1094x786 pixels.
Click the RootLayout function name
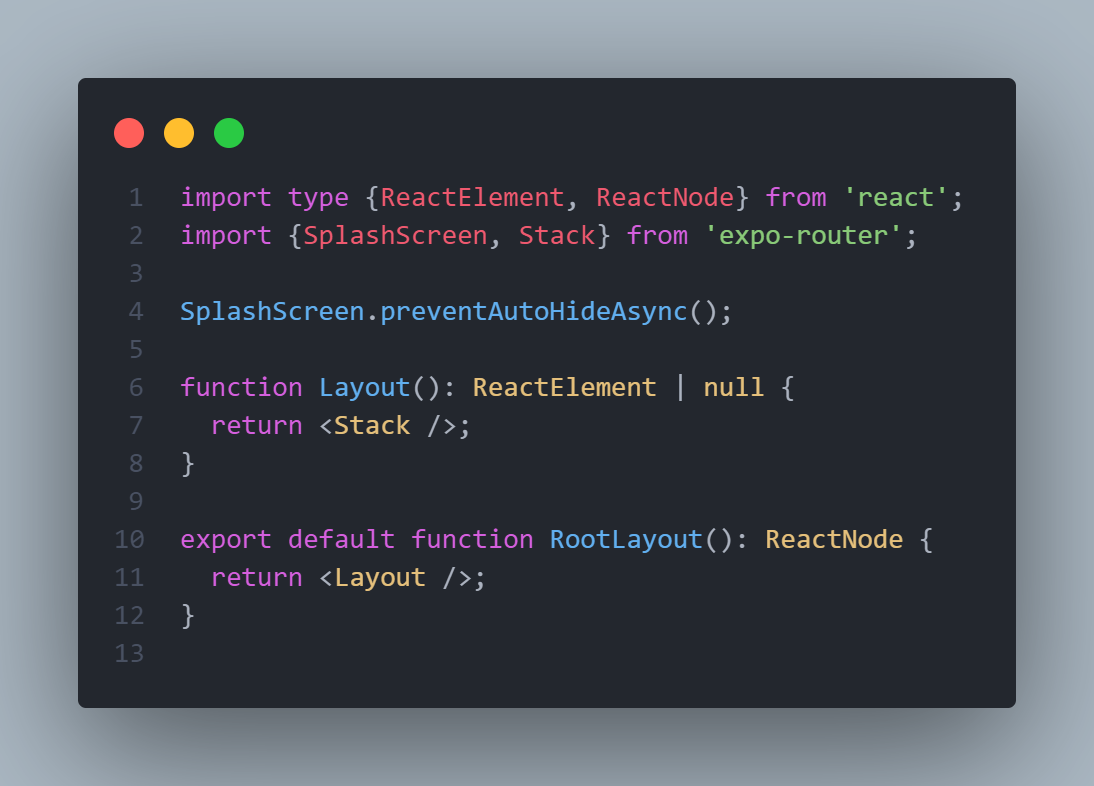626,540
